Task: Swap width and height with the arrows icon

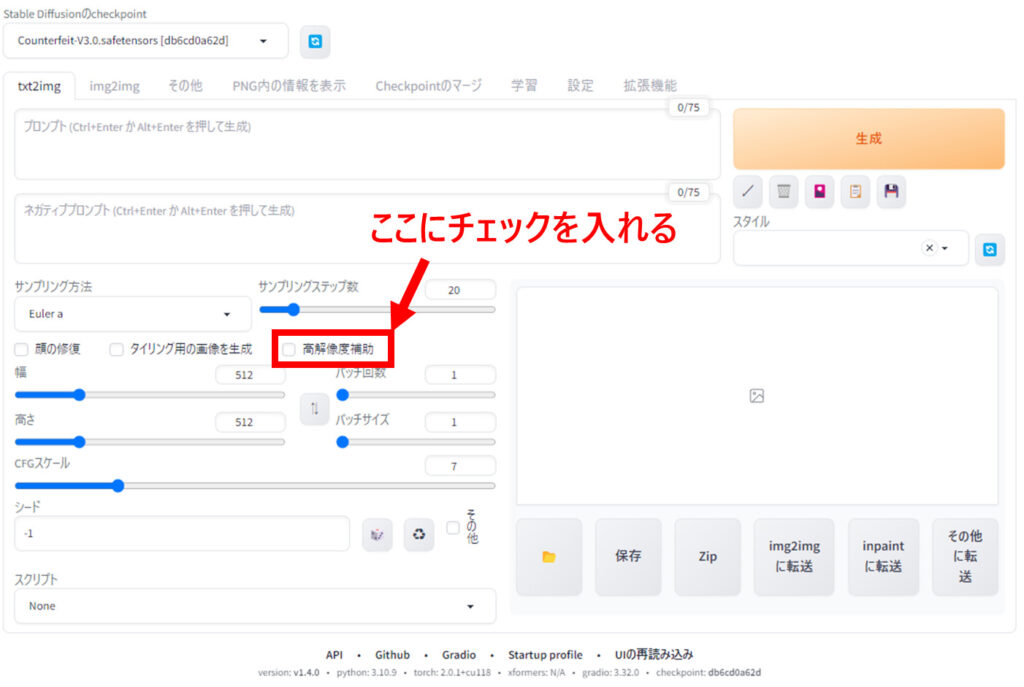Action: [315, 408]
